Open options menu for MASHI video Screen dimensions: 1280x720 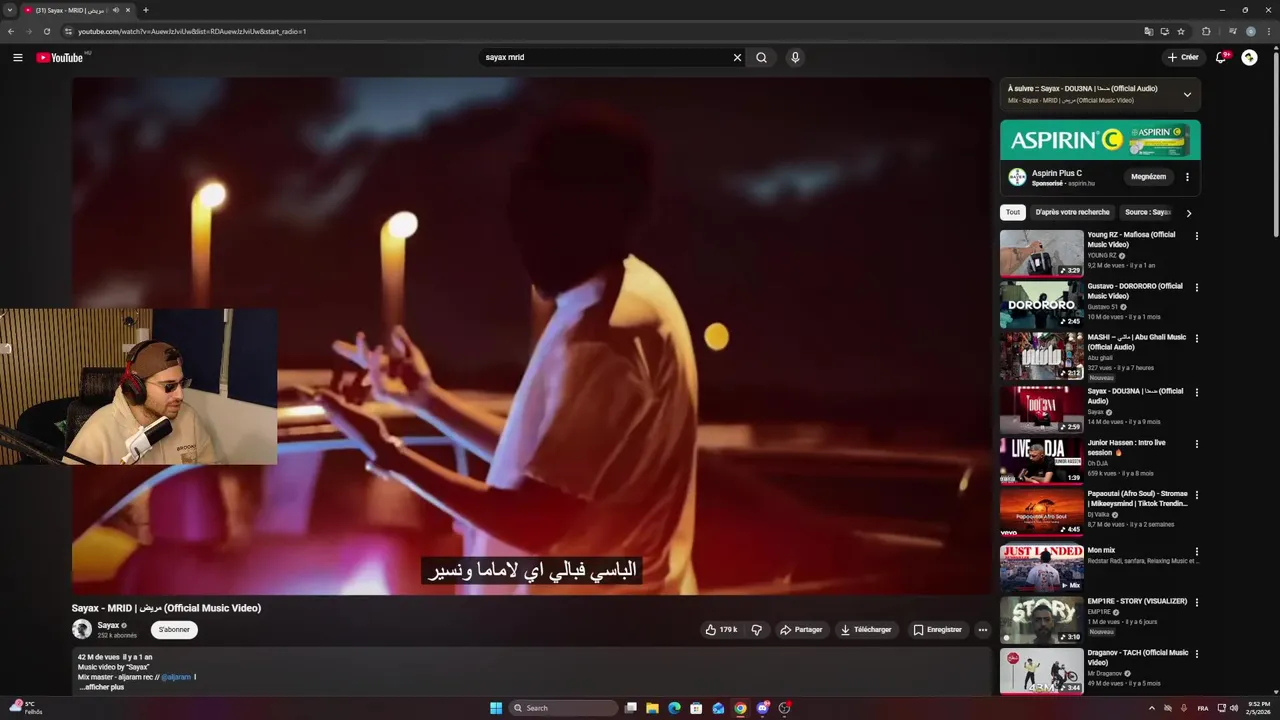1196,339
